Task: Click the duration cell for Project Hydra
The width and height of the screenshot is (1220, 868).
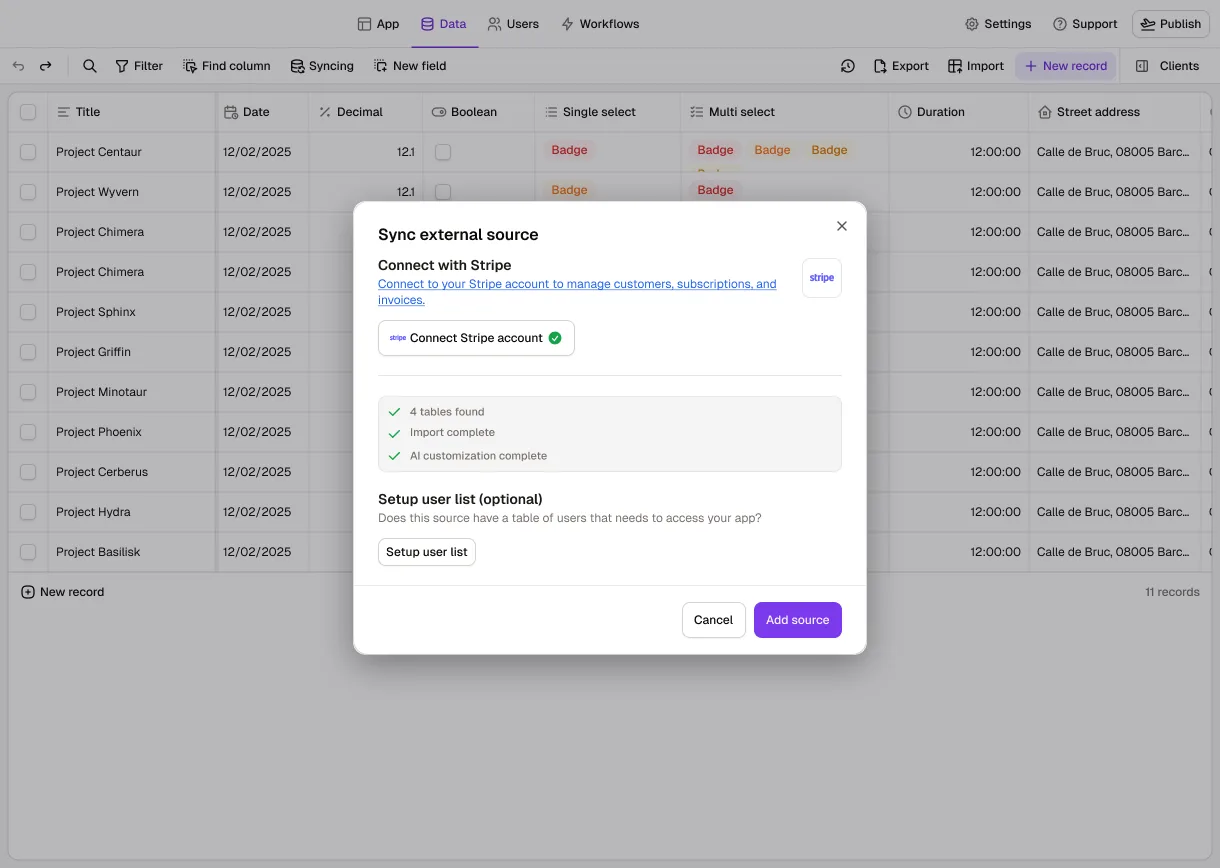Action: [959, 512]
